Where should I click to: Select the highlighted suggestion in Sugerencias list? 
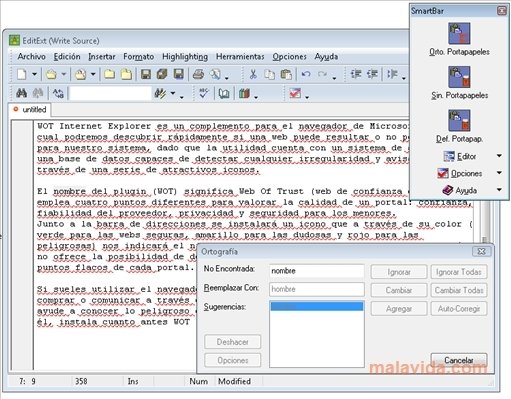pyautogui.click(x=317, y=307)
